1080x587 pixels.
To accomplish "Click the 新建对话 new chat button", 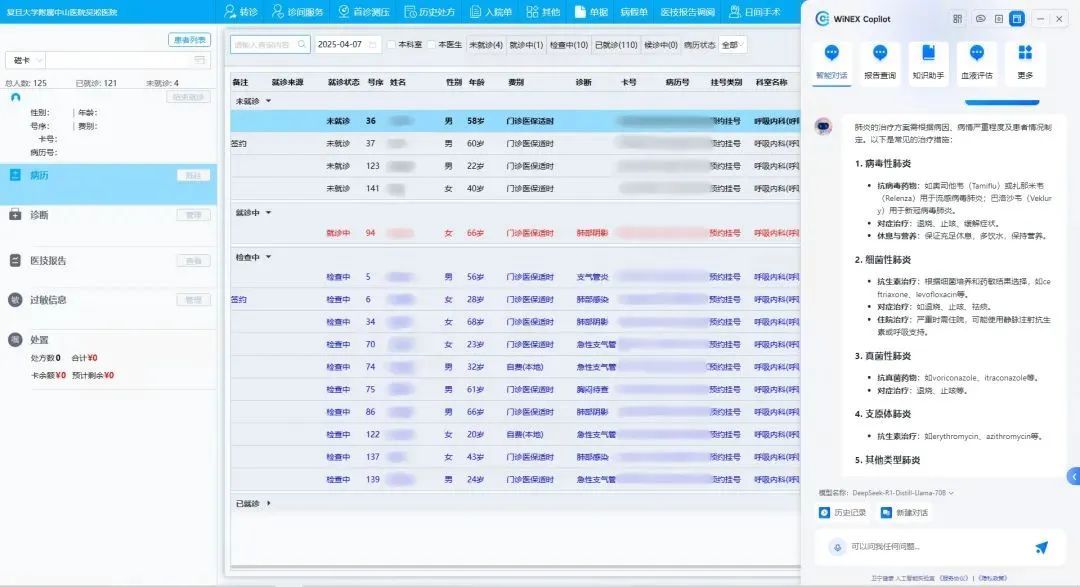I will (x=904, y=513).
